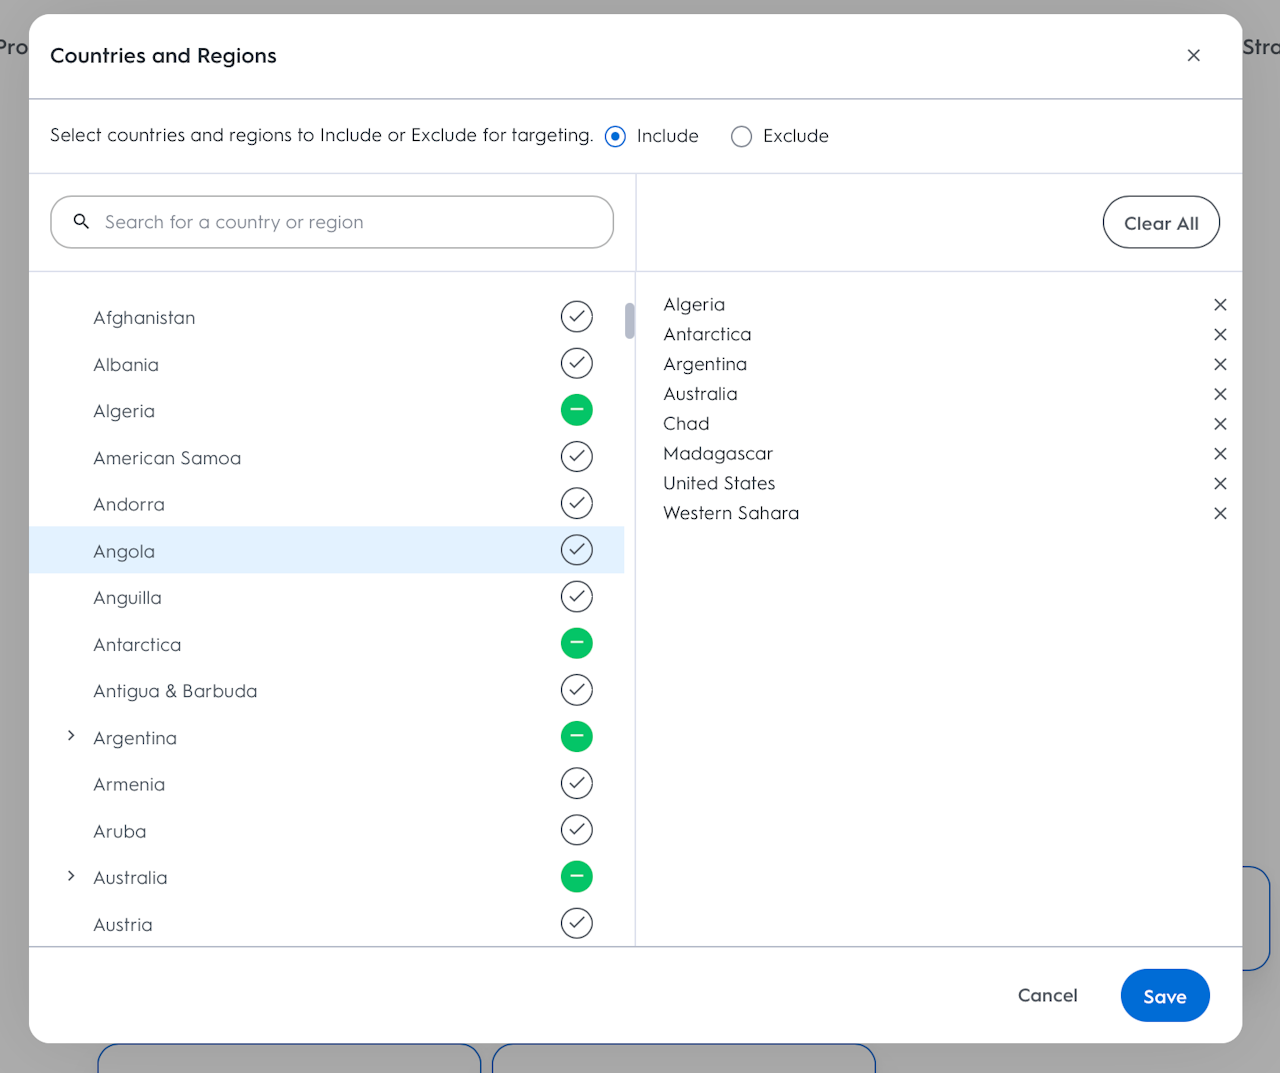The image size is (1280, 1073).
Task: Remove Madagascar from the selected list
Action: tap(1220, 454)
